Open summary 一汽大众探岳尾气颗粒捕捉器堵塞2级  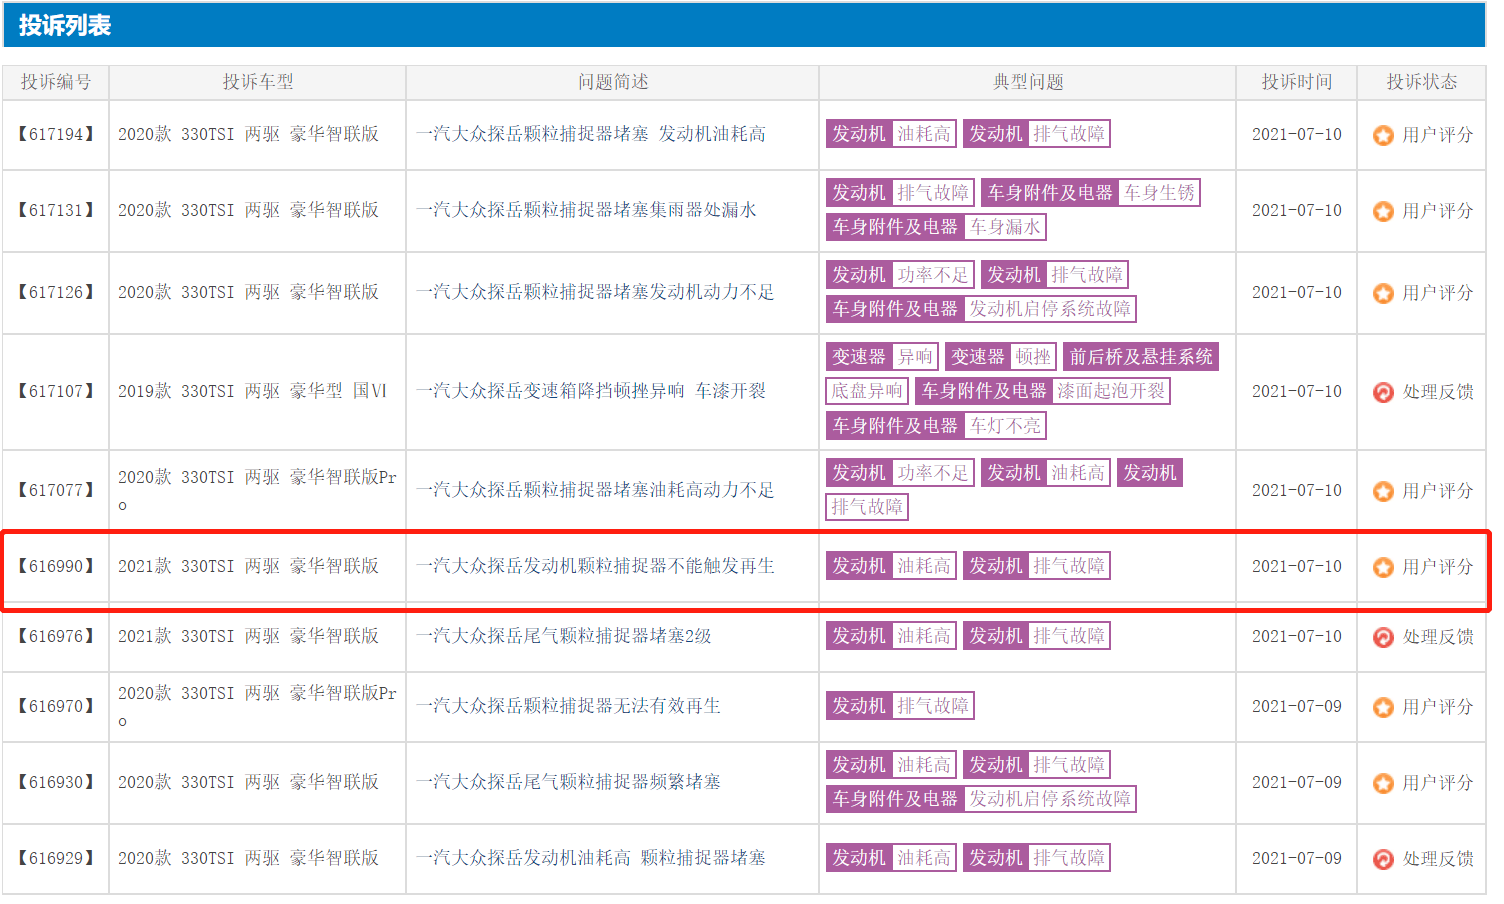click(x=564, y=636)
